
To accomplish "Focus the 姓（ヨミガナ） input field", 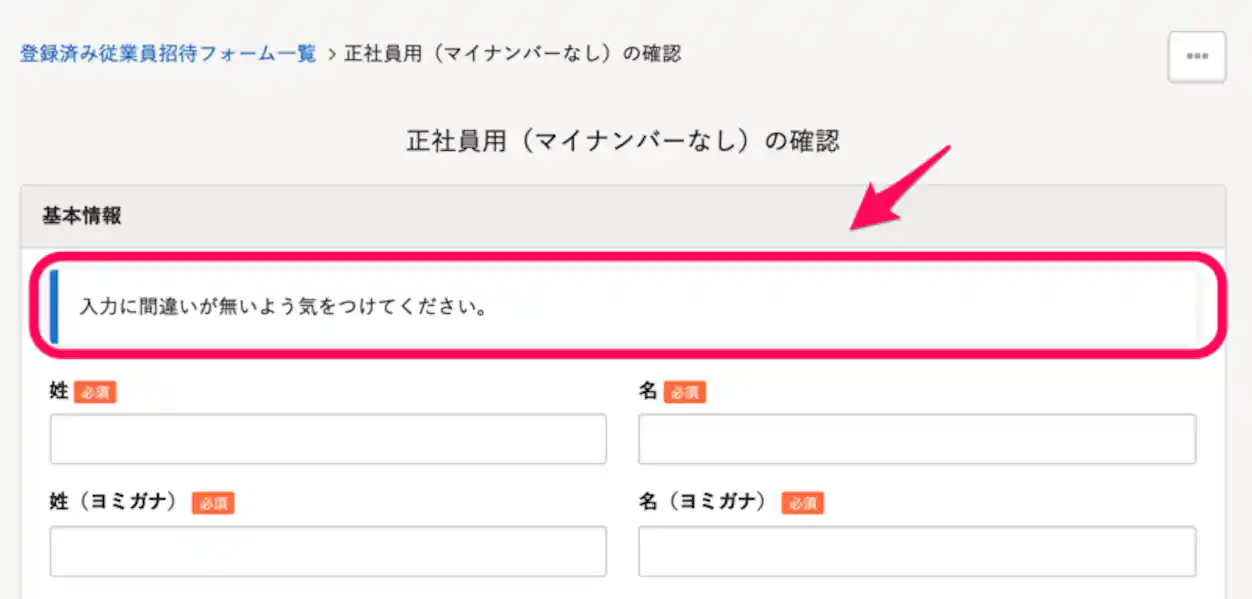I will pyautogui.click(x=327, y=550).
